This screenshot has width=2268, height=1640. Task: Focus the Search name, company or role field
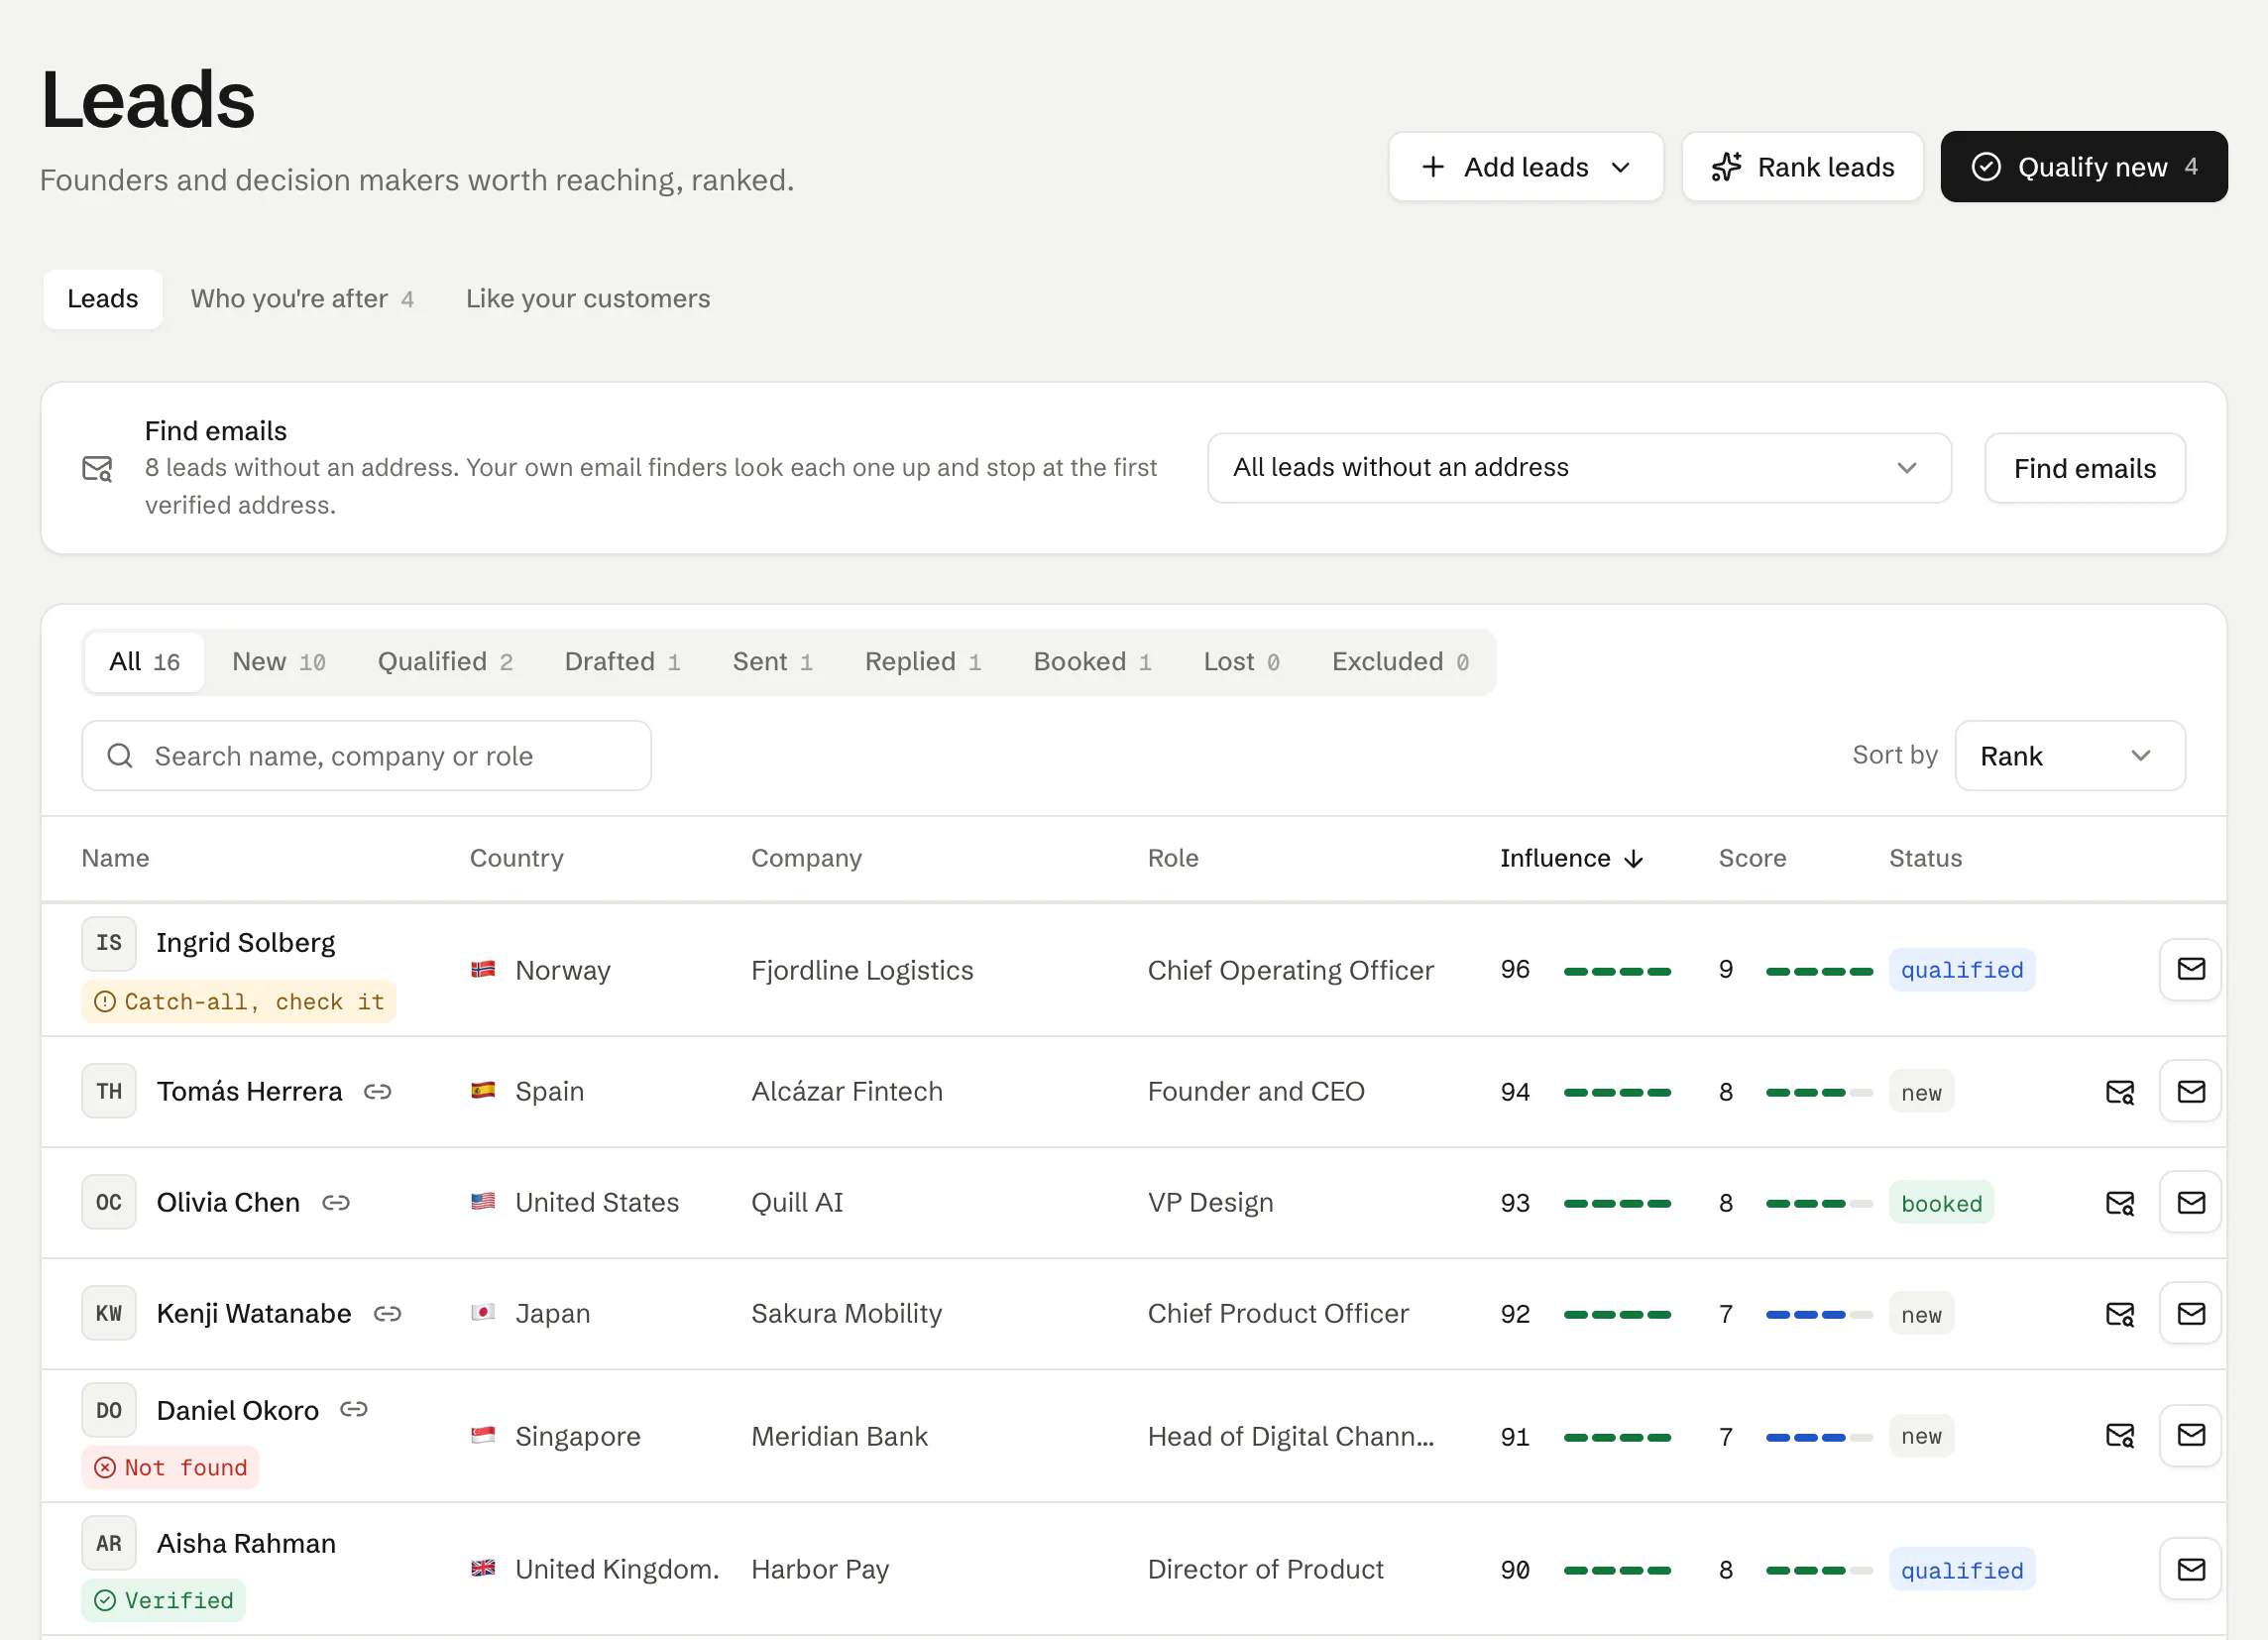pyautogui.click(x=367, y=756)
